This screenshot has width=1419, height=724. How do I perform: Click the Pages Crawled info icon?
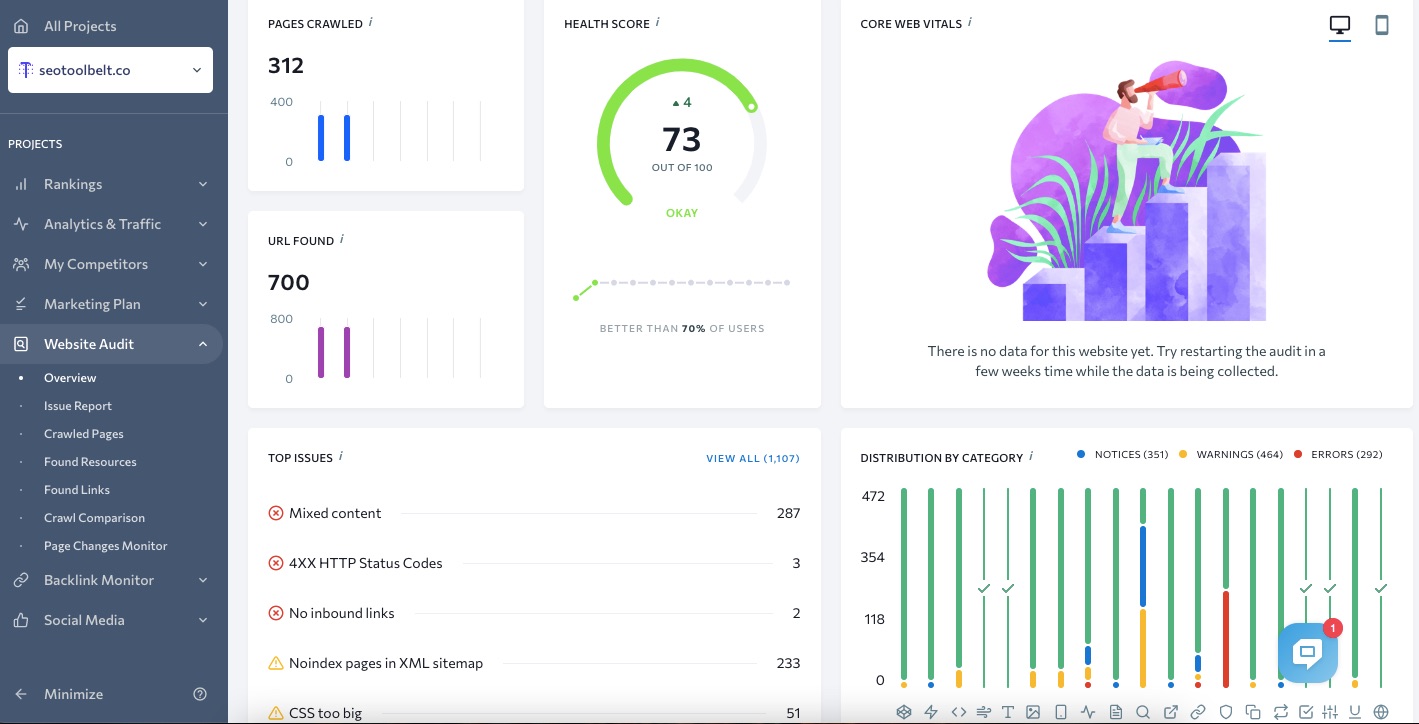[x=371, y=22]
